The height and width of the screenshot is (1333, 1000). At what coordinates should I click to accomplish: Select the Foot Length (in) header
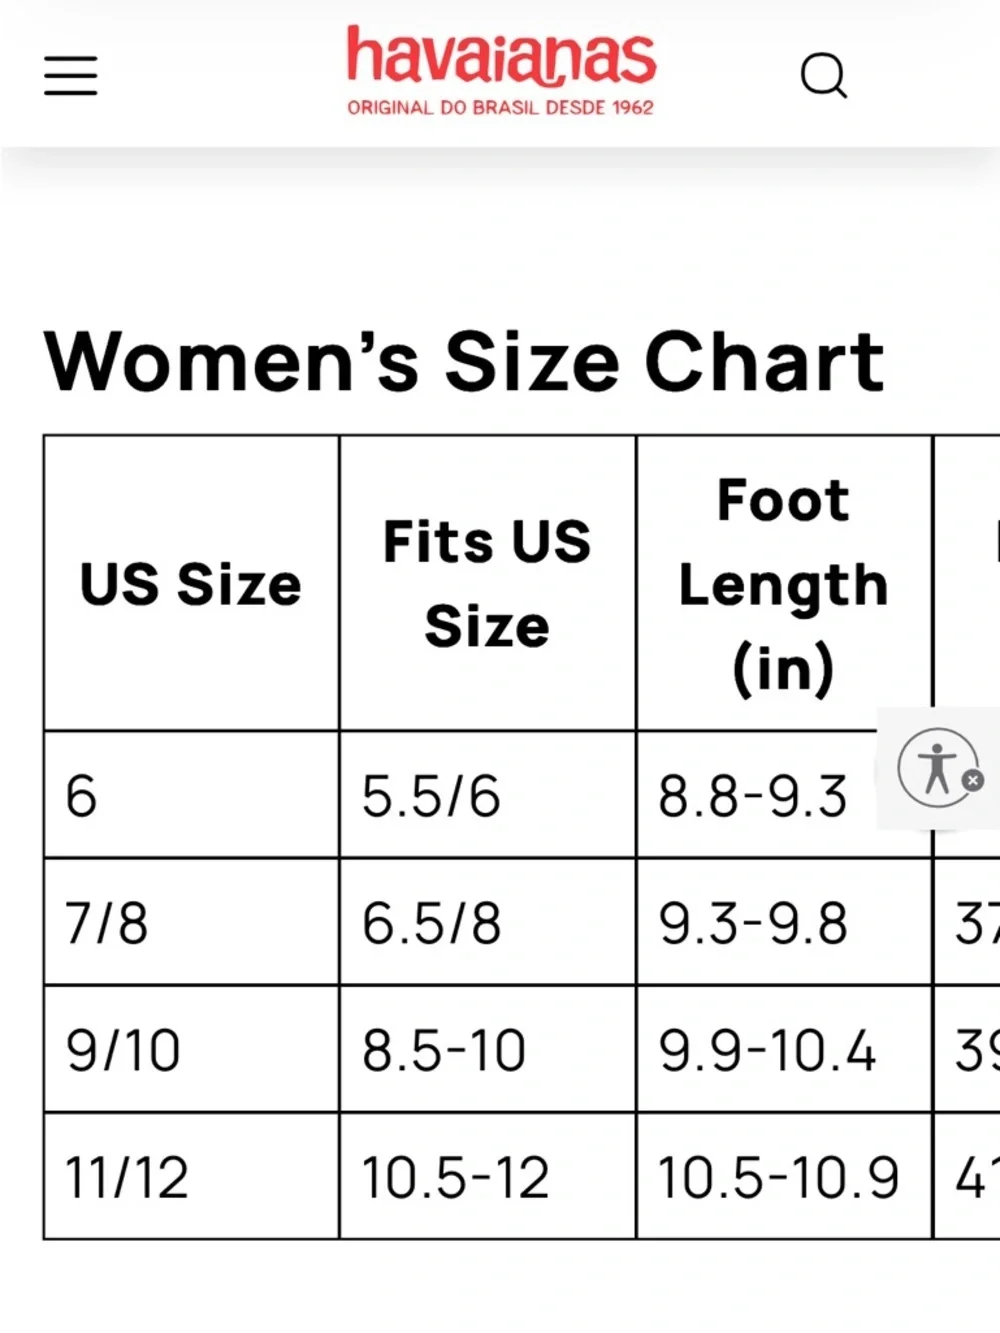(784, 583)
